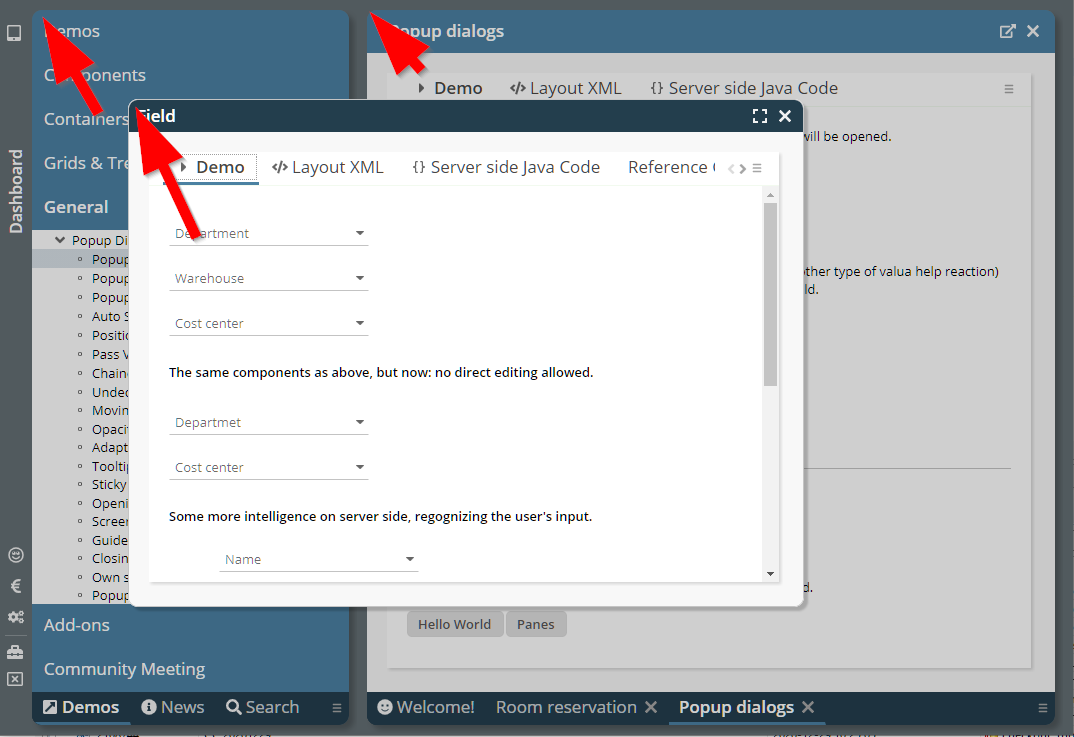Pop out the Popup dialogs panel to new window
This screenshot has height=737, width=1074.
(1007, 31)
